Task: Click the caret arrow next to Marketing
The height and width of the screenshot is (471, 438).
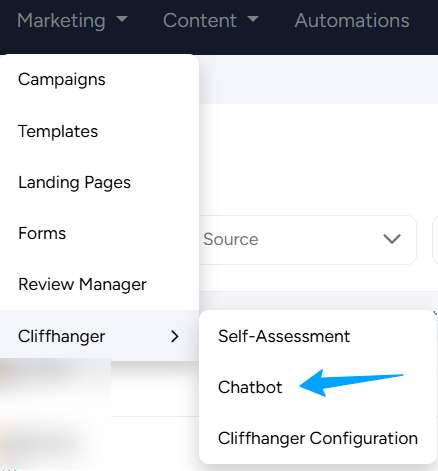Action: coord(122,19)
